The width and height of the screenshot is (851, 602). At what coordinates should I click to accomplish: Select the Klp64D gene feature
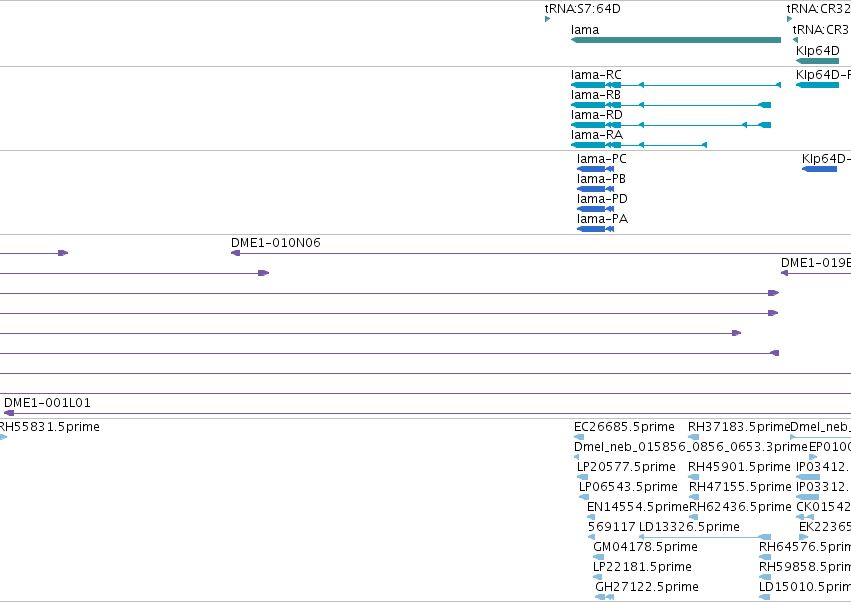[x=817, y=61]
